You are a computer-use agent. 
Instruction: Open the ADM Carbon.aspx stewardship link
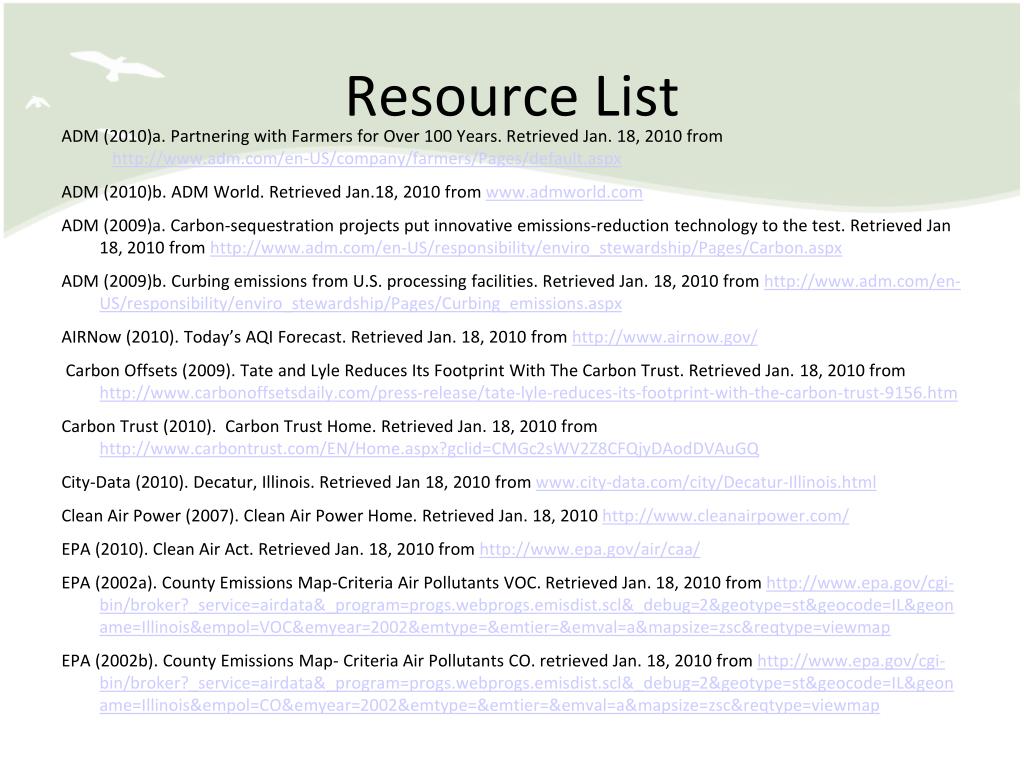526,248
